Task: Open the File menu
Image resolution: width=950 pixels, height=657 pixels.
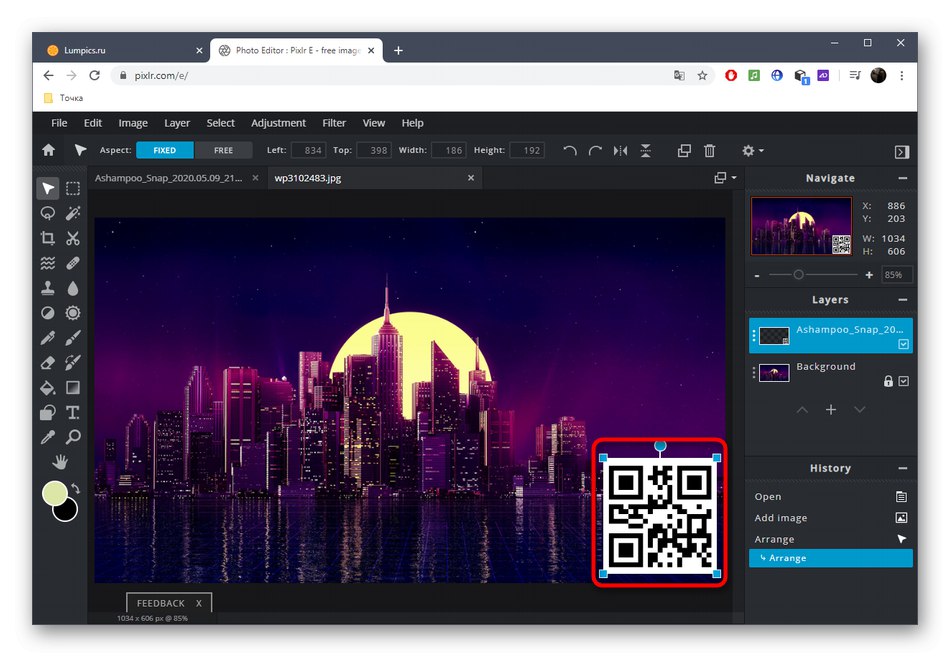Action: pos(59,123)
